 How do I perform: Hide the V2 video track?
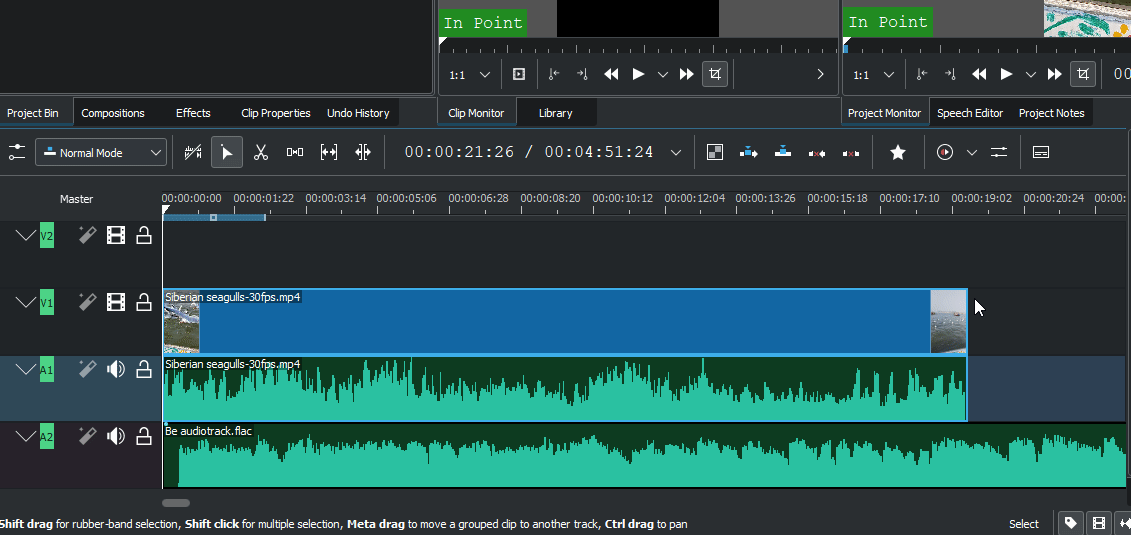click(116, 235)
